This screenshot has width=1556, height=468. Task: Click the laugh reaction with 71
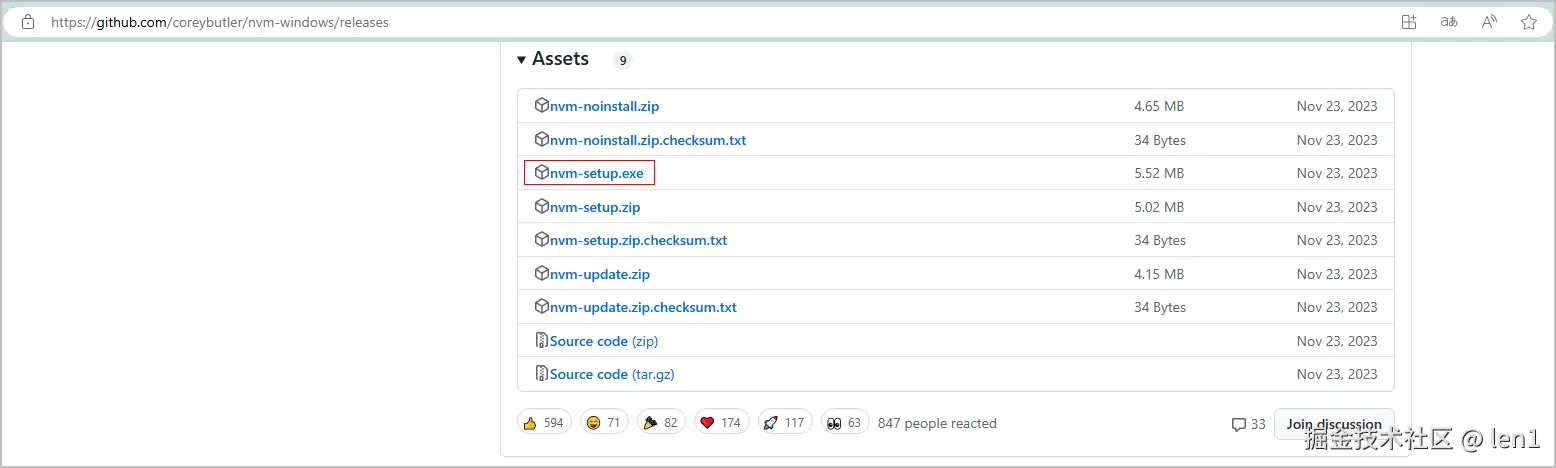[x=604, y=423]
